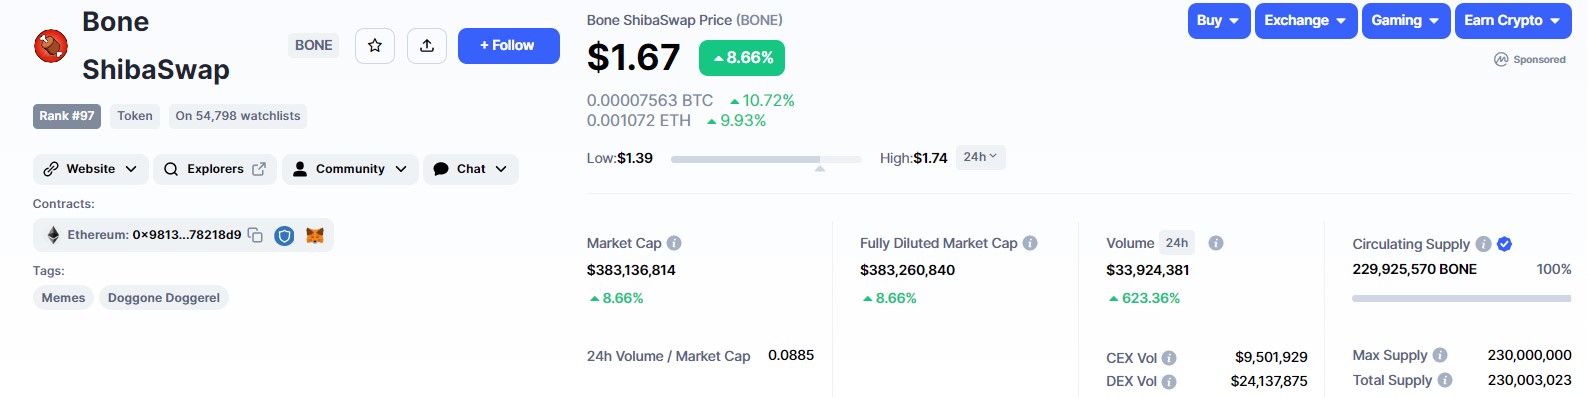Open the Website dropdown
Viewport: 1587px width, 397px height.
coord(91,169)
